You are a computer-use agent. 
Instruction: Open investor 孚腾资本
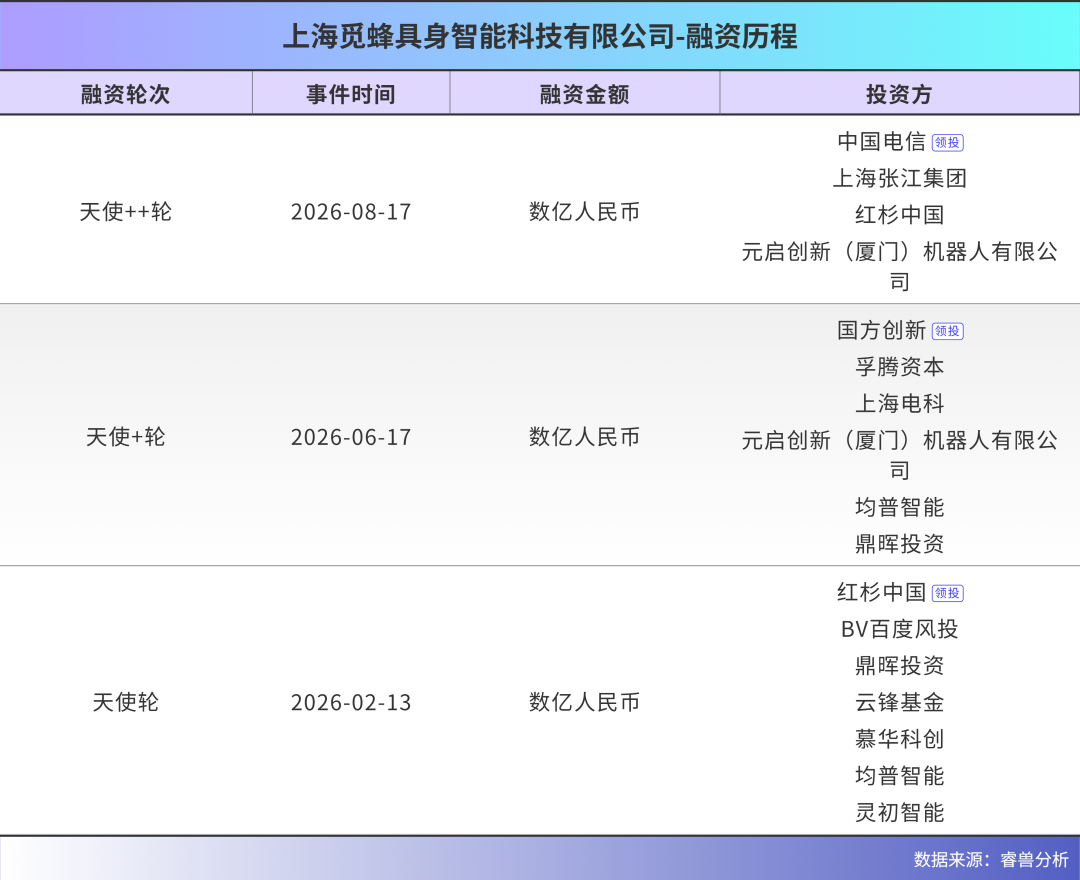(899, 367)
